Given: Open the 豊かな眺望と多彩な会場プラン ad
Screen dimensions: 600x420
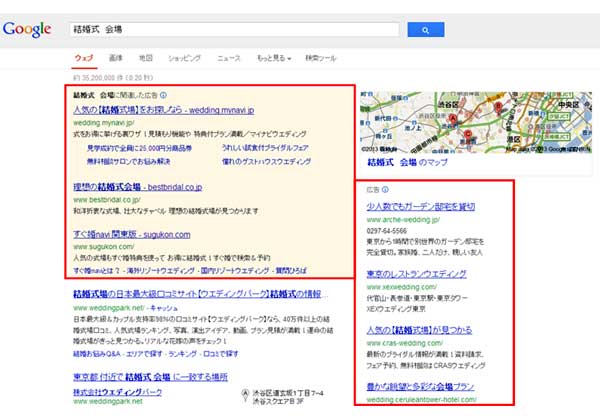Looking at the screenshot, I should coord(420,386).
